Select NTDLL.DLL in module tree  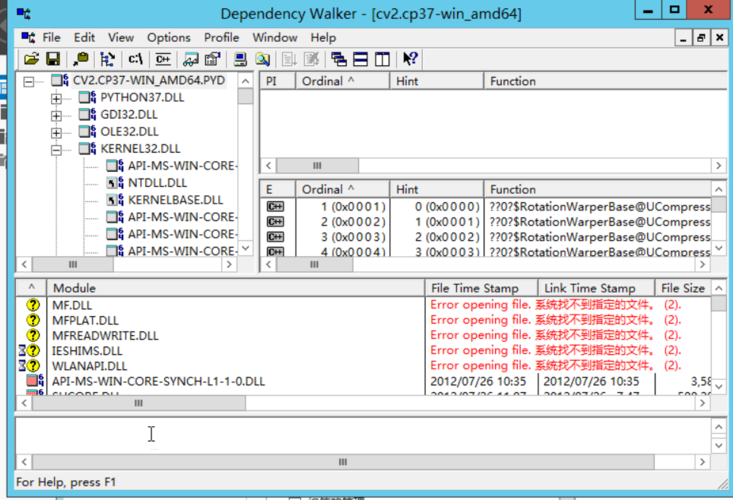point(158,183)
